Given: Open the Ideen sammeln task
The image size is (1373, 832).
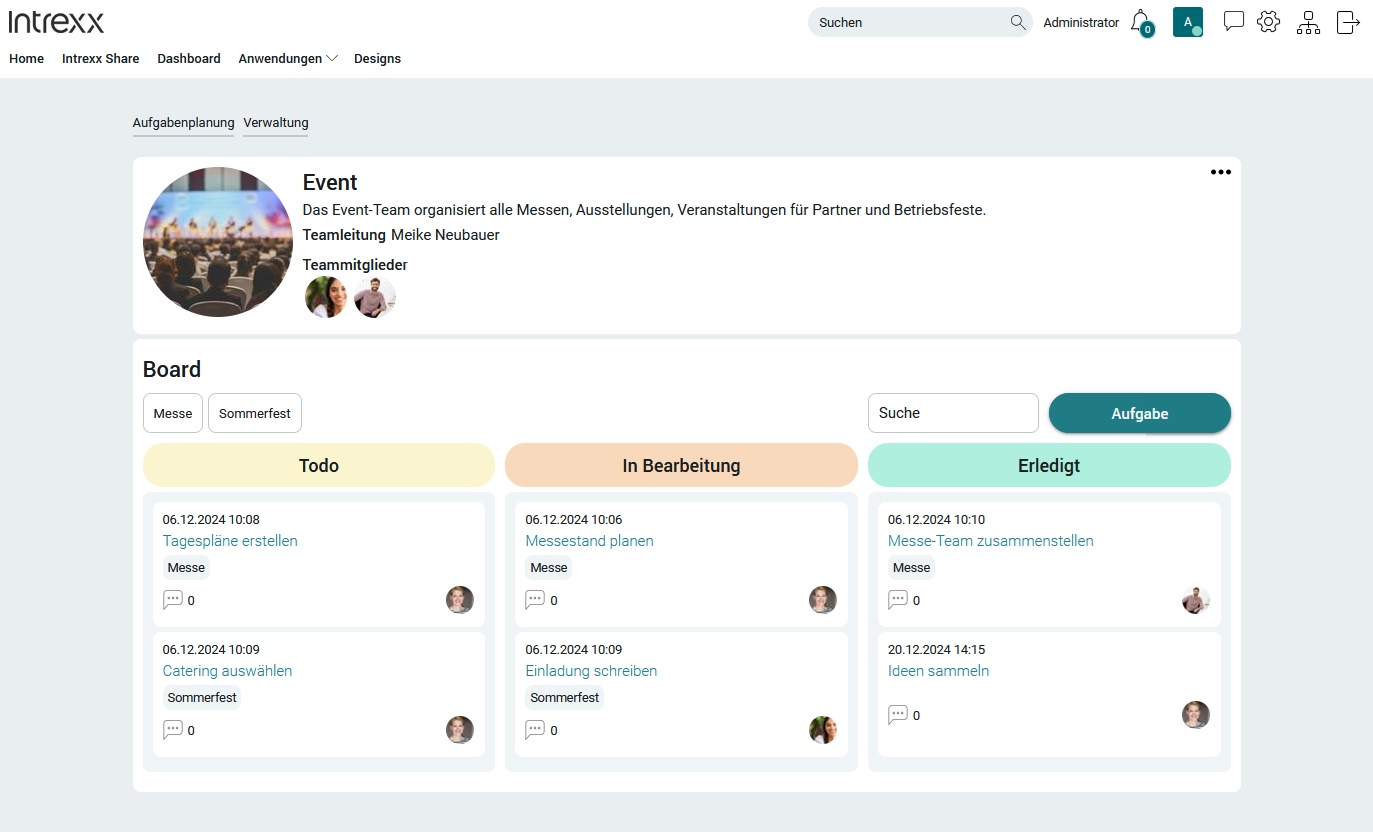Looking at the screenshot, I should point(939,671).
